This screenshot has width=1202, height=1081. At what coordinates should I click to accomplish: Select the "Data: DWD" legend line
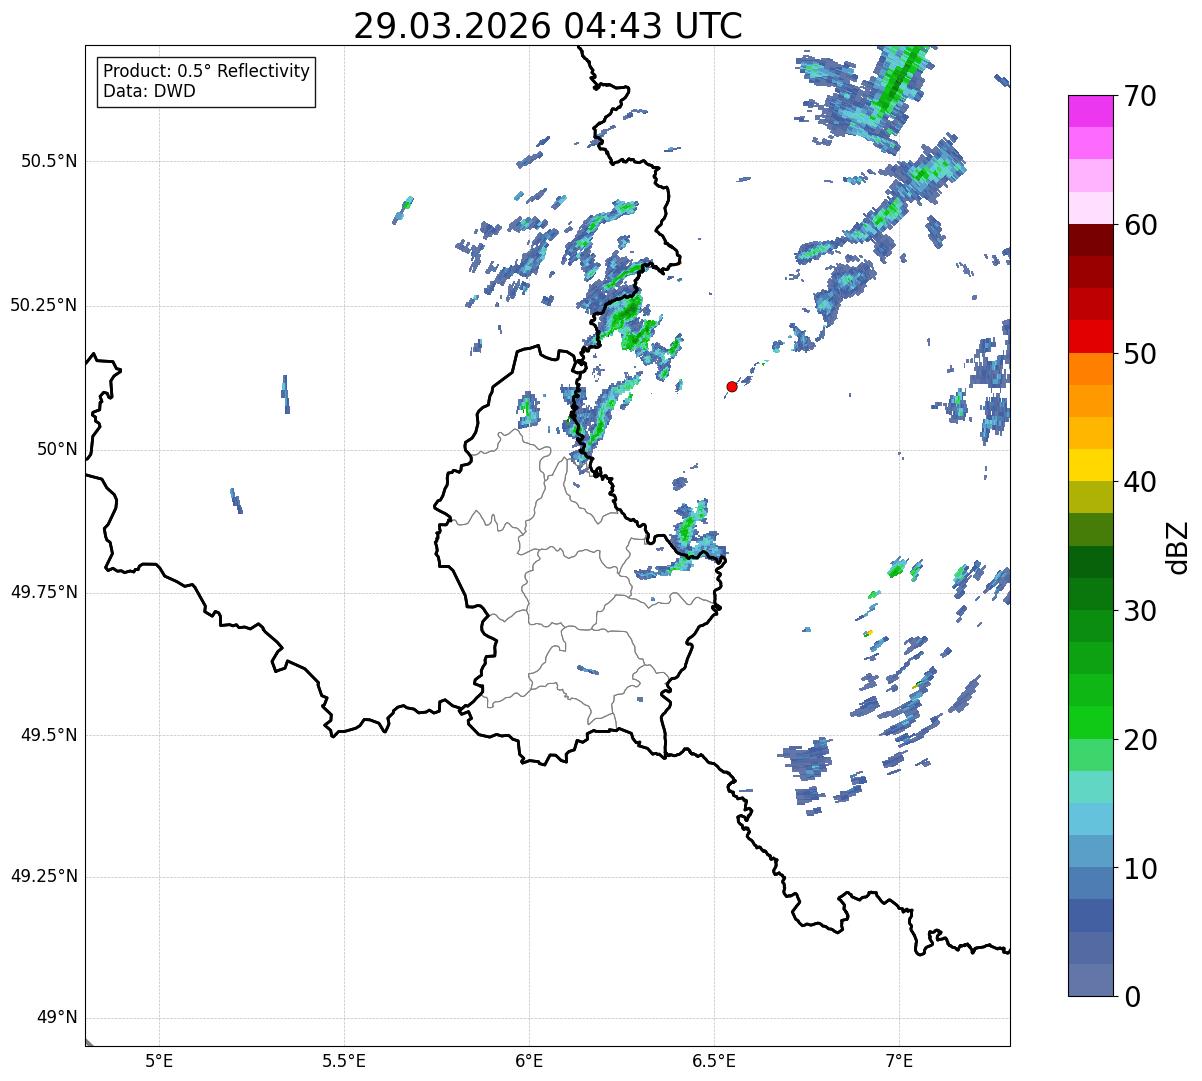(x=149, y=91)
